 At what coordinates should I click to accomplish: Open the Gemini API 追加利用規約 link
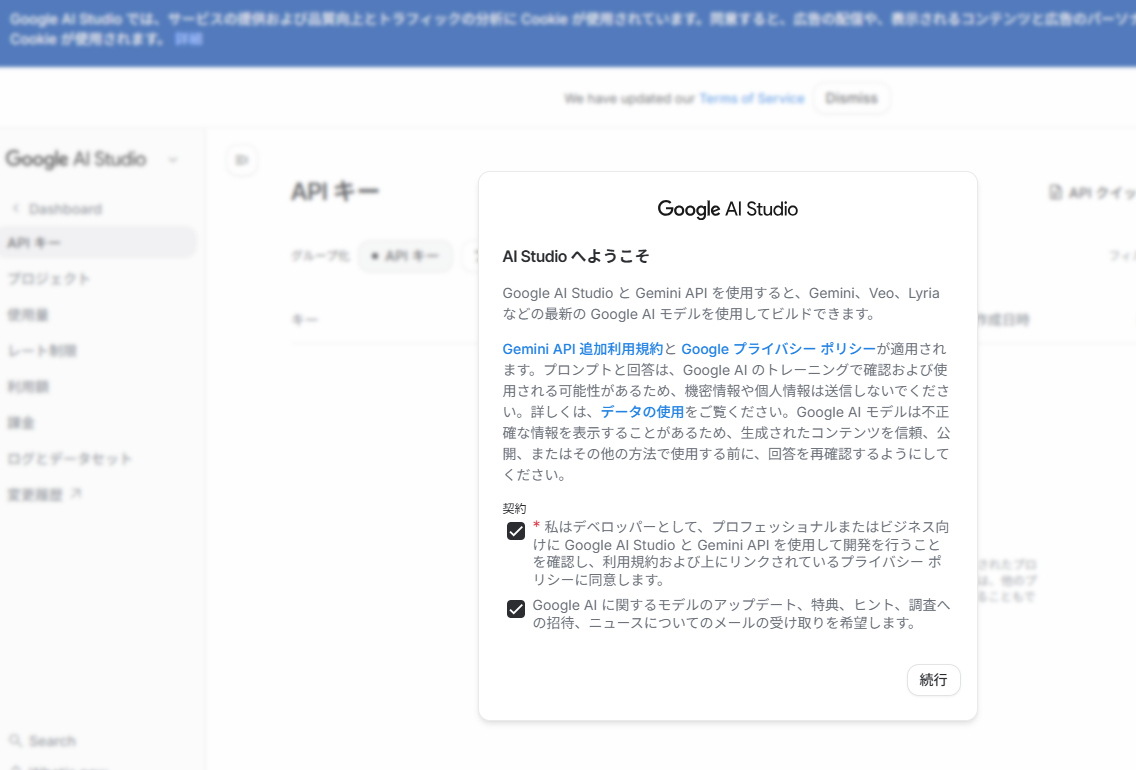click(582, 349)
